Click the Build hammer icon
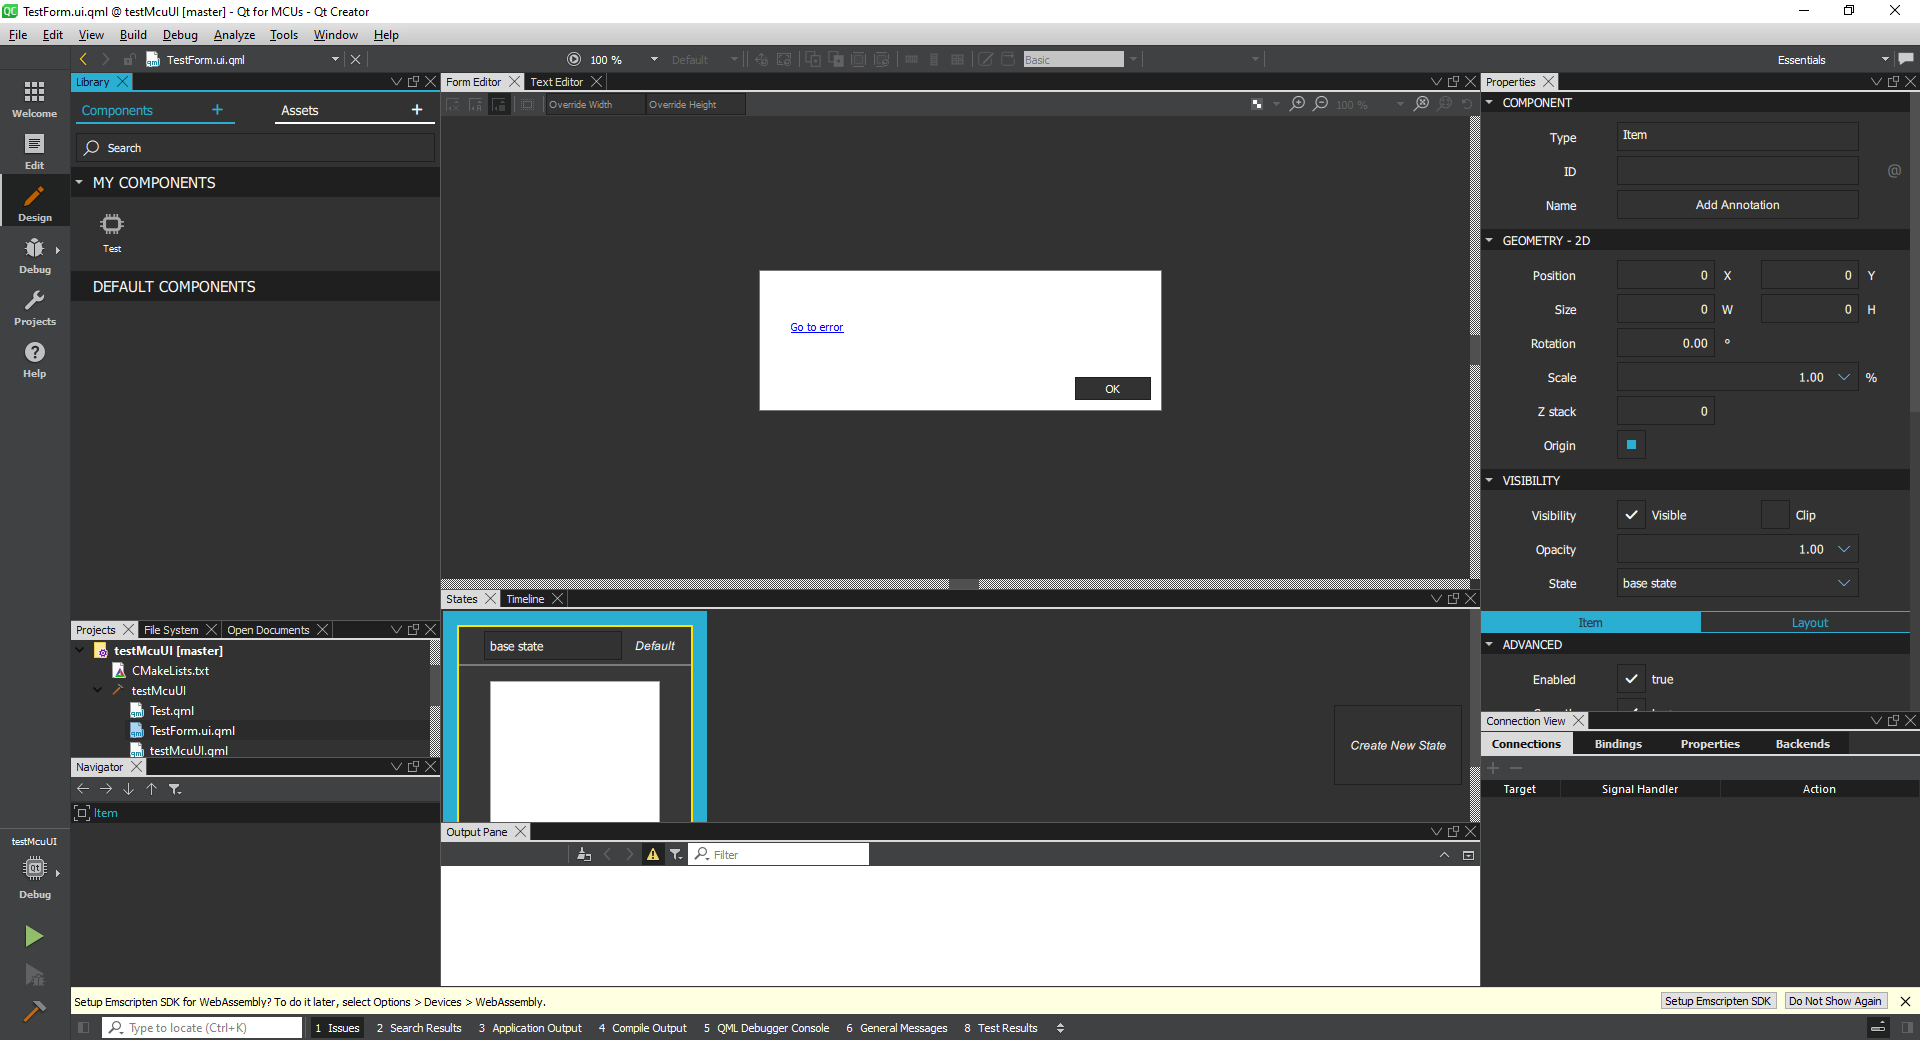 tap(34, 1011)
